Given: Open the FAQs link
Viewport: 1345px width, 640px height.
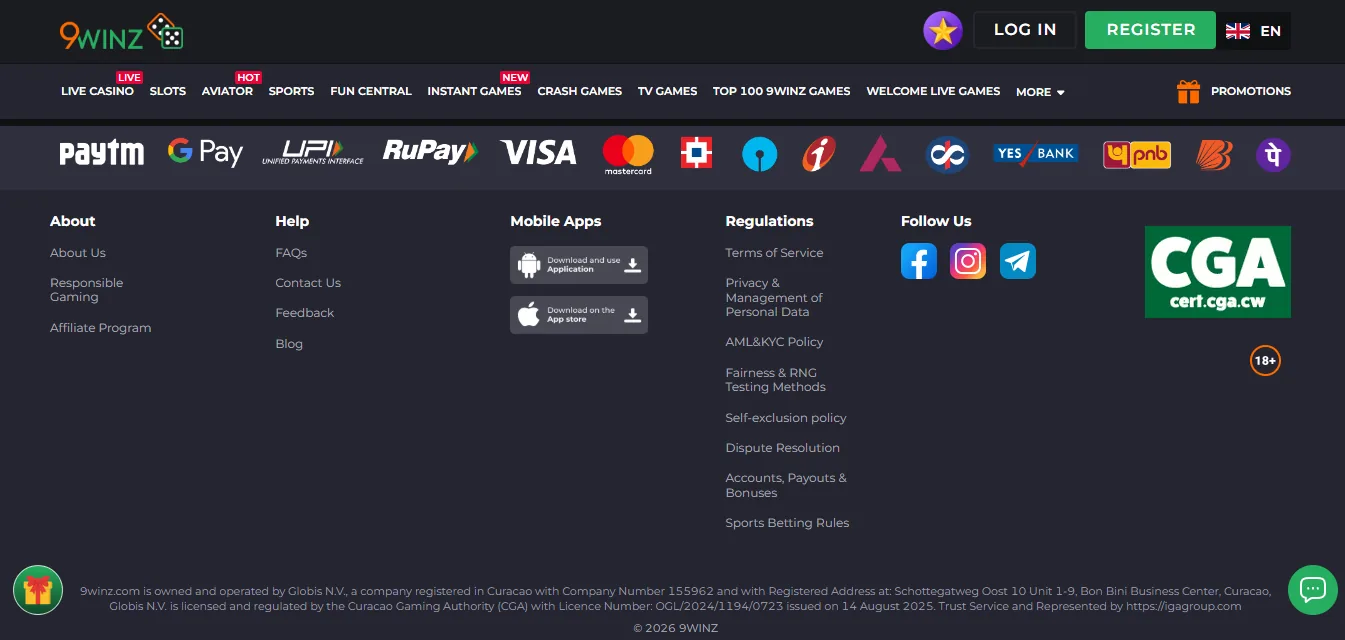Looking at the screenshot, I should [291, 253].
